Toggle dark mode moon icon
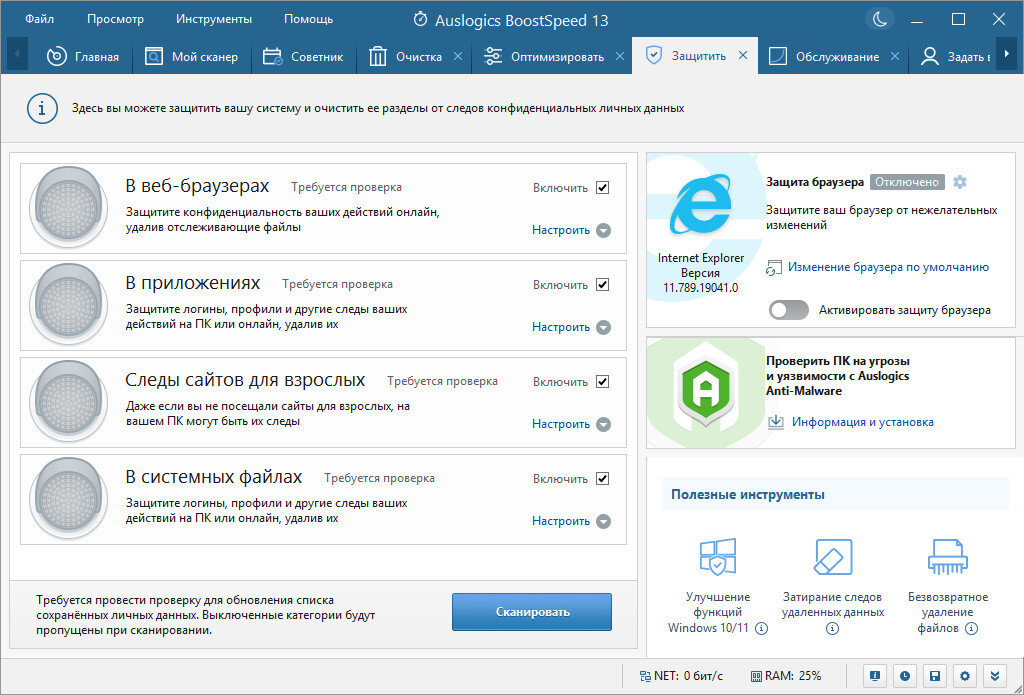The height and width of the screenshot is (695, 1024). coord(880,20)
